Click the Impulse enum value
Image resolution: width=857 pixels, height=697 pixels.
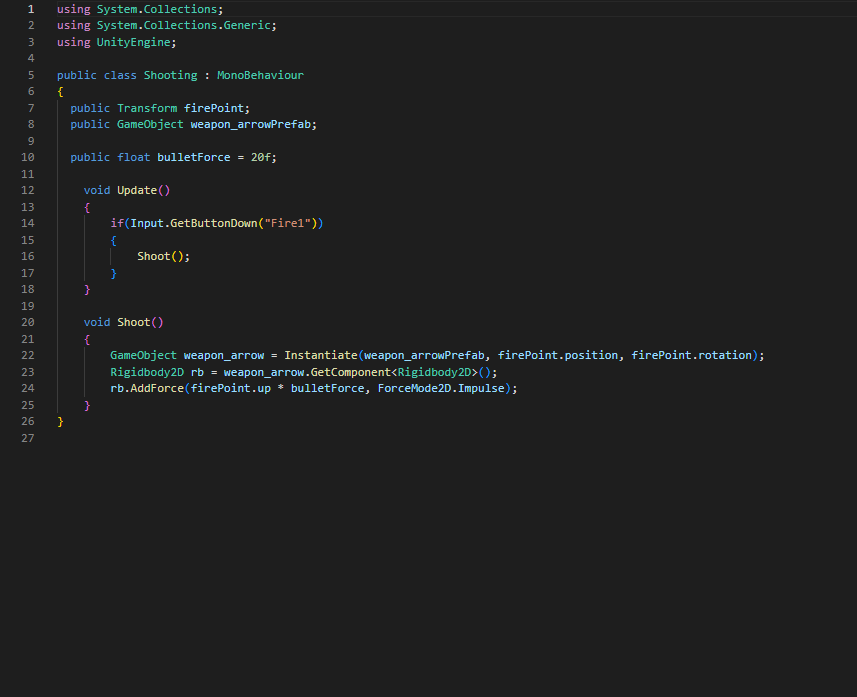[x=484, y=388]
